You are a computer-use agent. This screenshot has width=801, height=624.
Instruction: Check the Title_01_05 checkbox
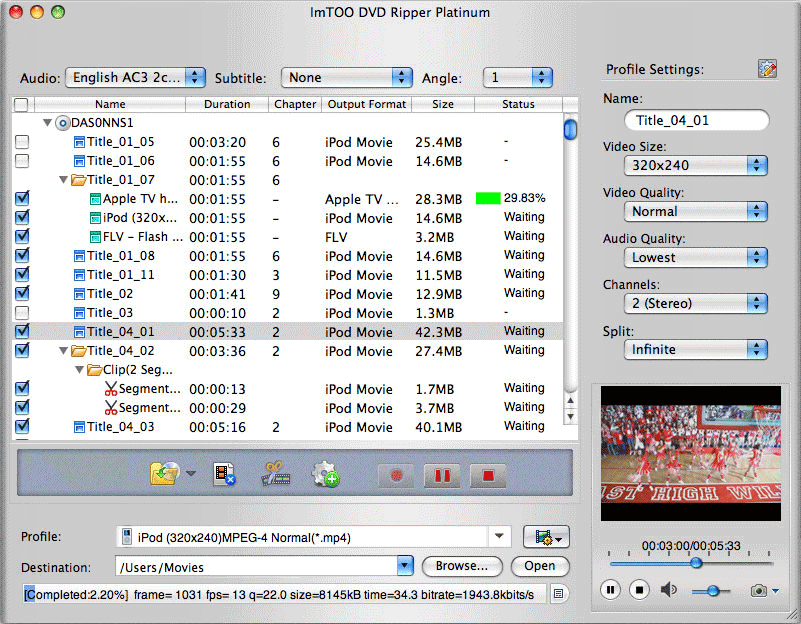coord(22,141)
